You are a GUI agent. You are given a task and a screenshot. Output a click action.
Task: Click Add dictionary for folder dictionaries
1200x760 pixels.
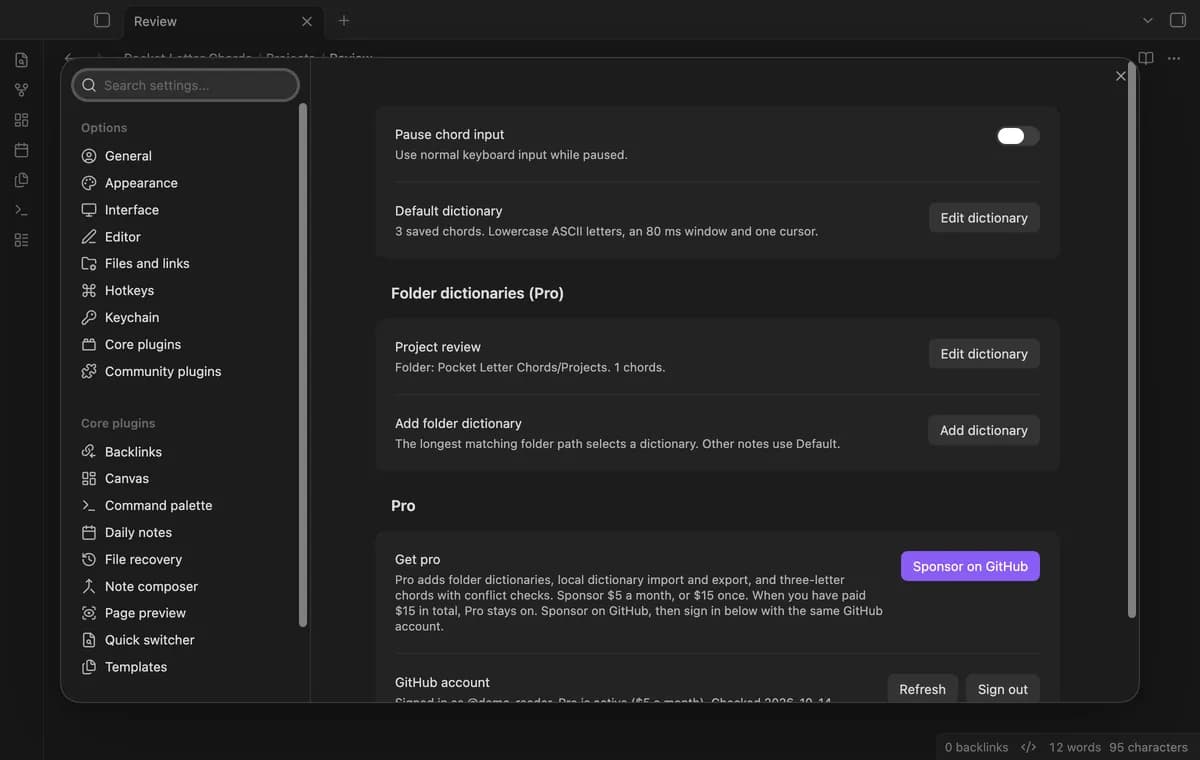pos(984,430)
